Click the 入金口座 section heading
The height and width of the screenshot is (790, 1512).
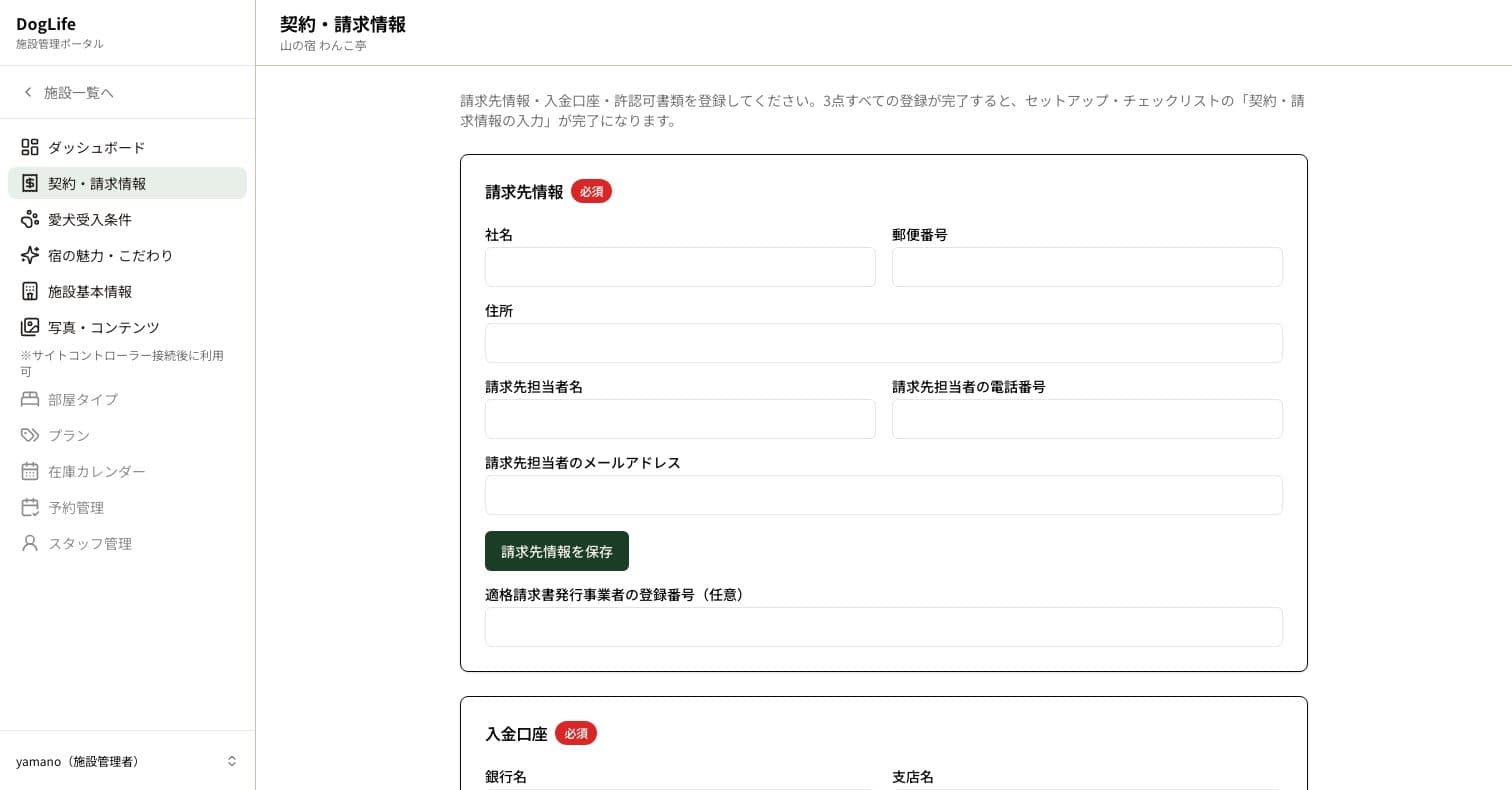point(516,734)
